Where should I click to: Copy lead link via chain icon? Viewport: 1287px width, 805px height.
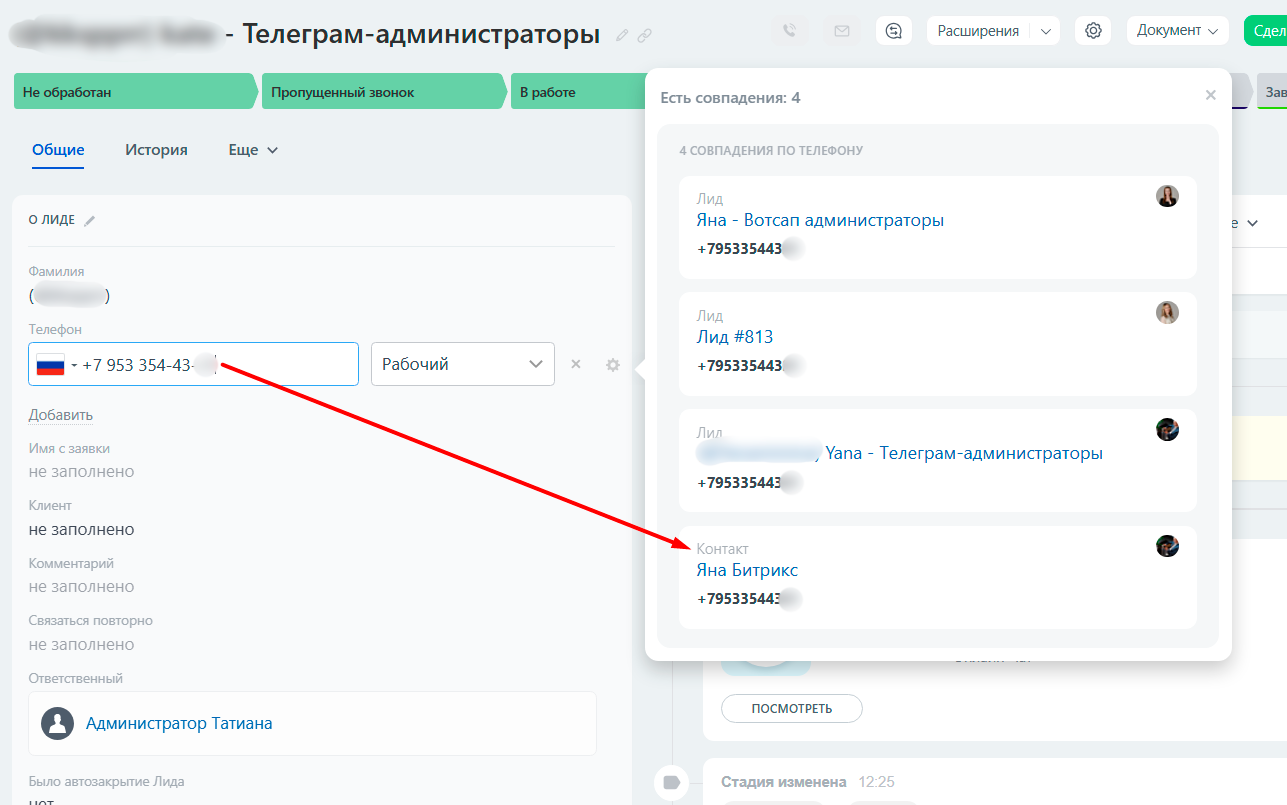point(645,35)
